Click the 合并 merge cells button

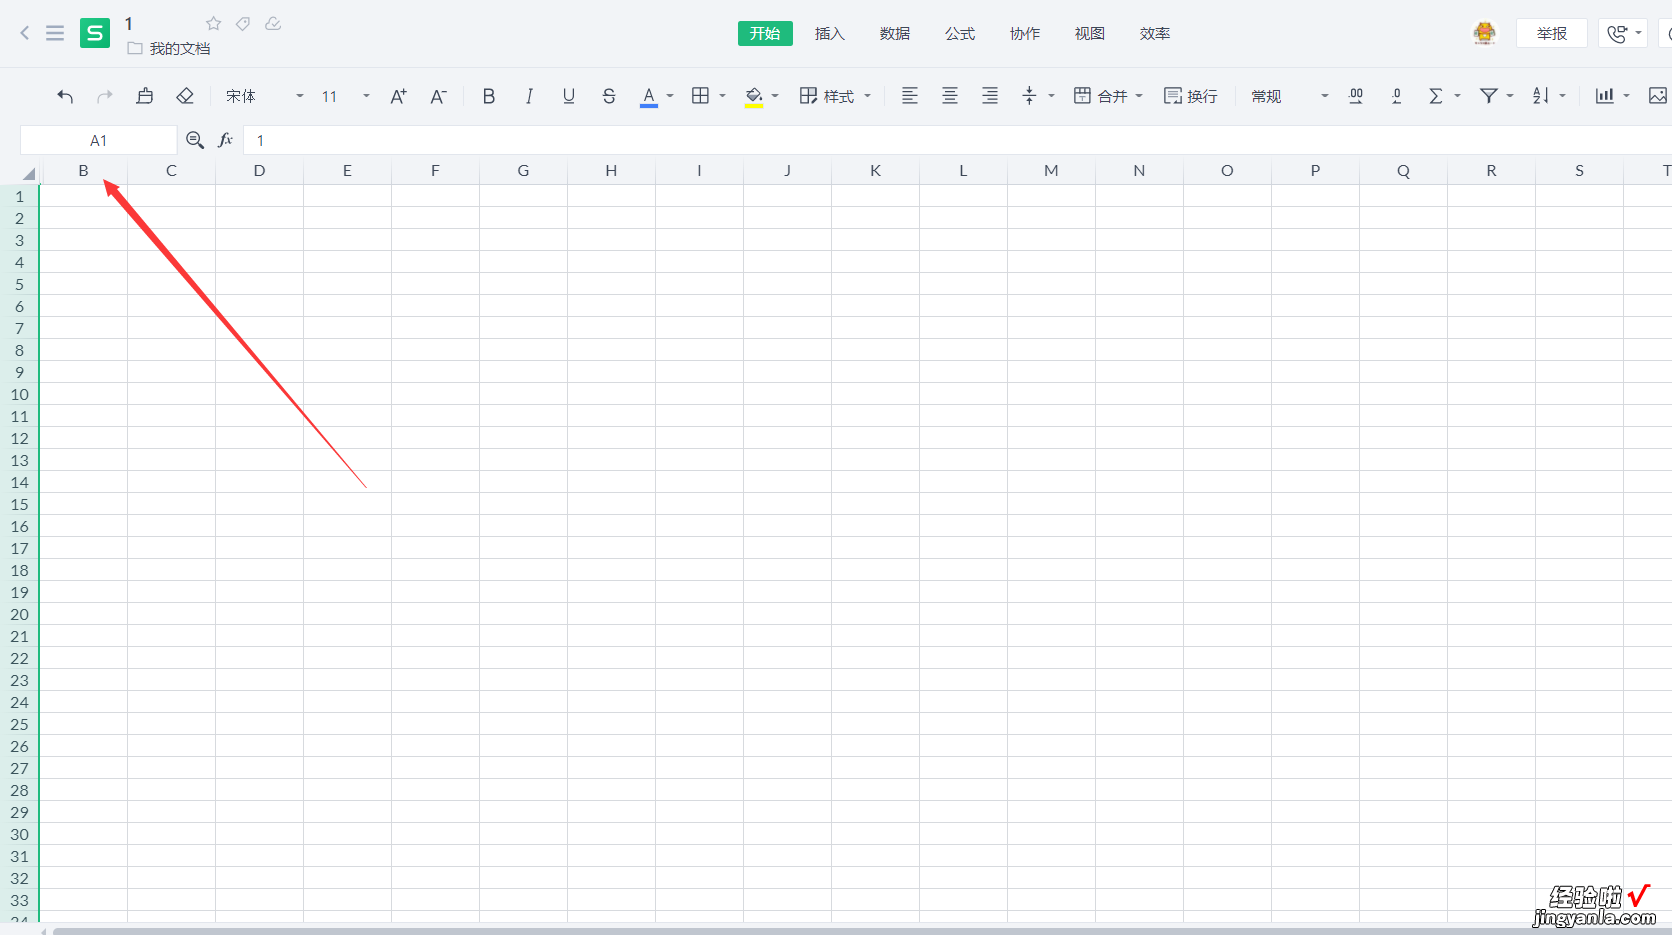(x=1100, y=96)
